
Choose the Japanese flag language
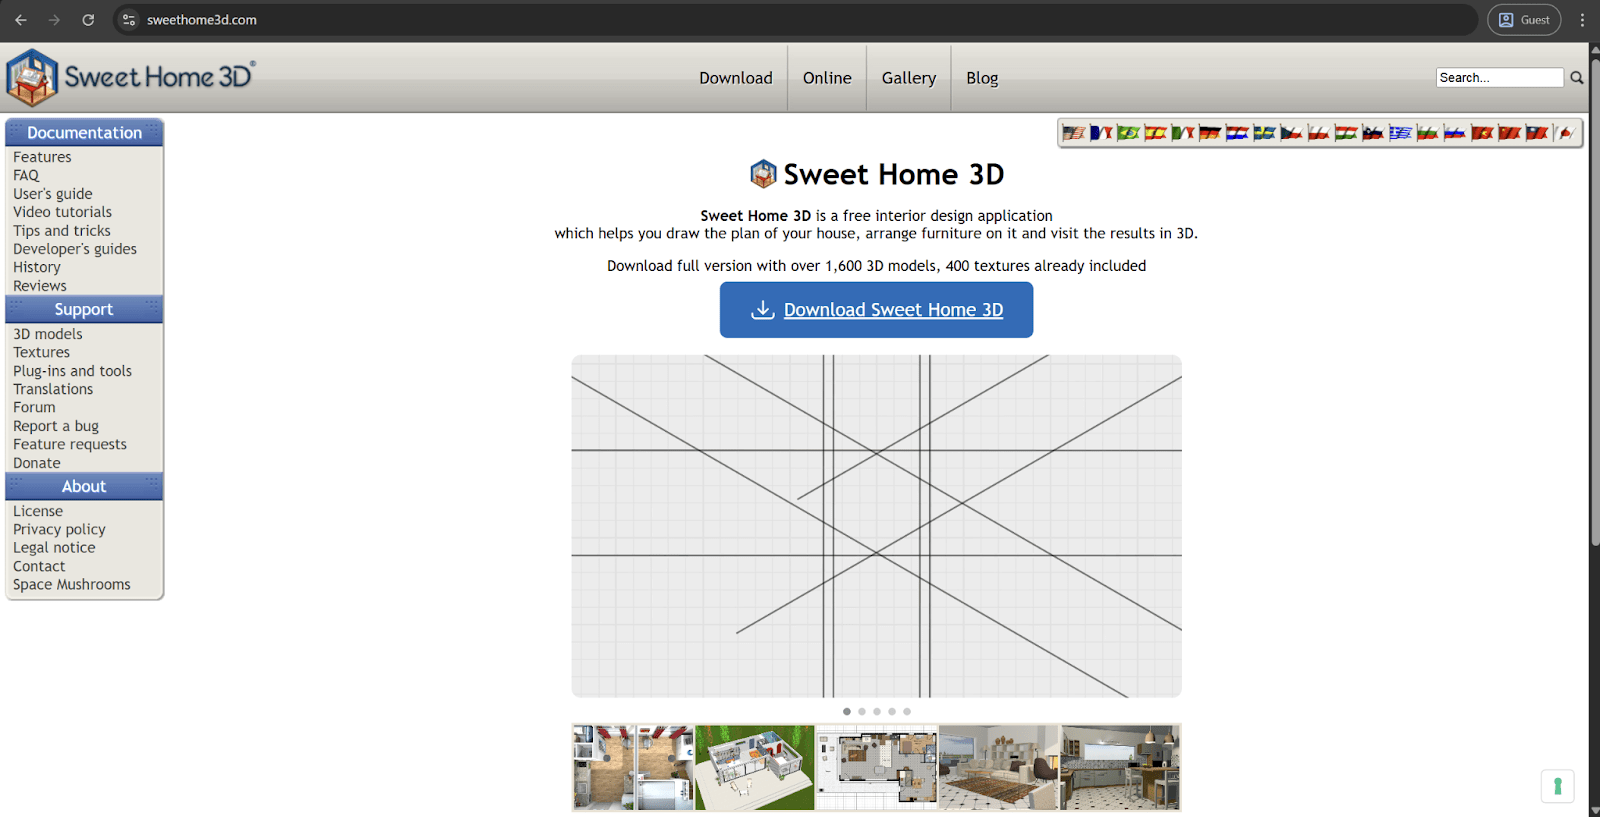[1566, 133]
